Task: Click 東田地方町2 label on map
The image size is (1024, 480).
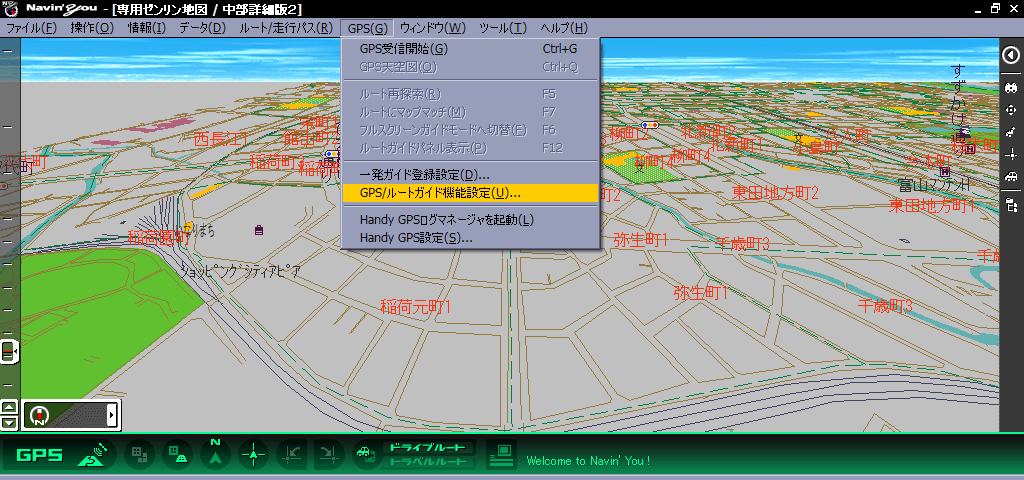Action: [x=775, y=192]
